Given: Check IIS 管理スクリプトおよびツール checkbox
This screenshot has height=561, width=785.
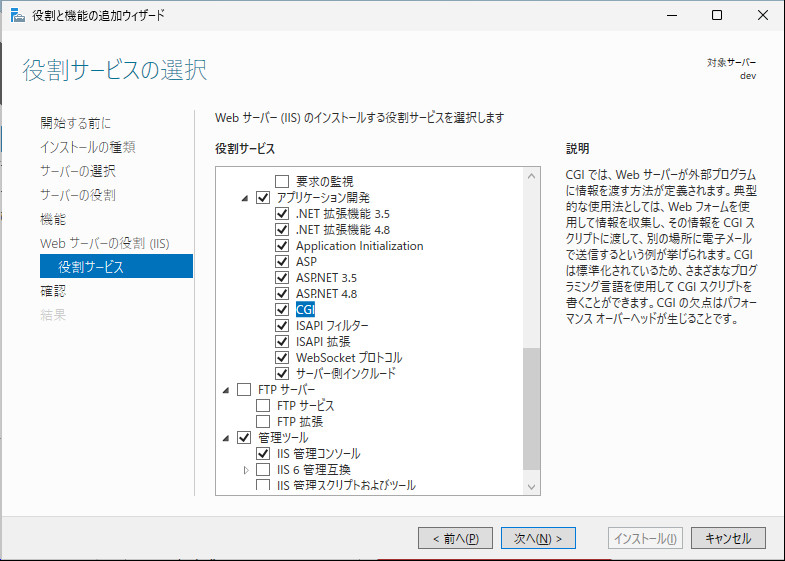Looking at the screenshot, I should 263,485.
